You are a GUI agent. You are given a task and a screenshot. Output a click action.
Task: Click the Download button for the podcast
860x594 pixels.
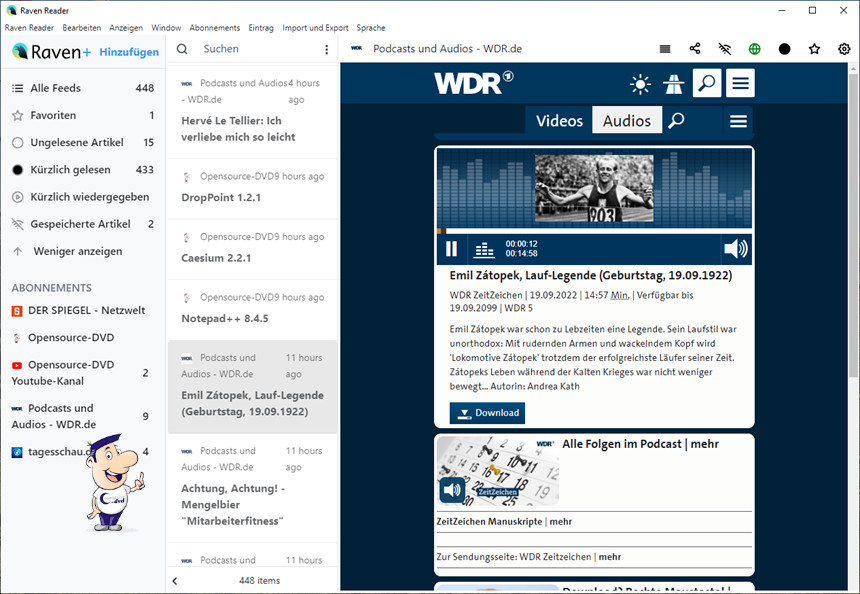tap(487, 413)
